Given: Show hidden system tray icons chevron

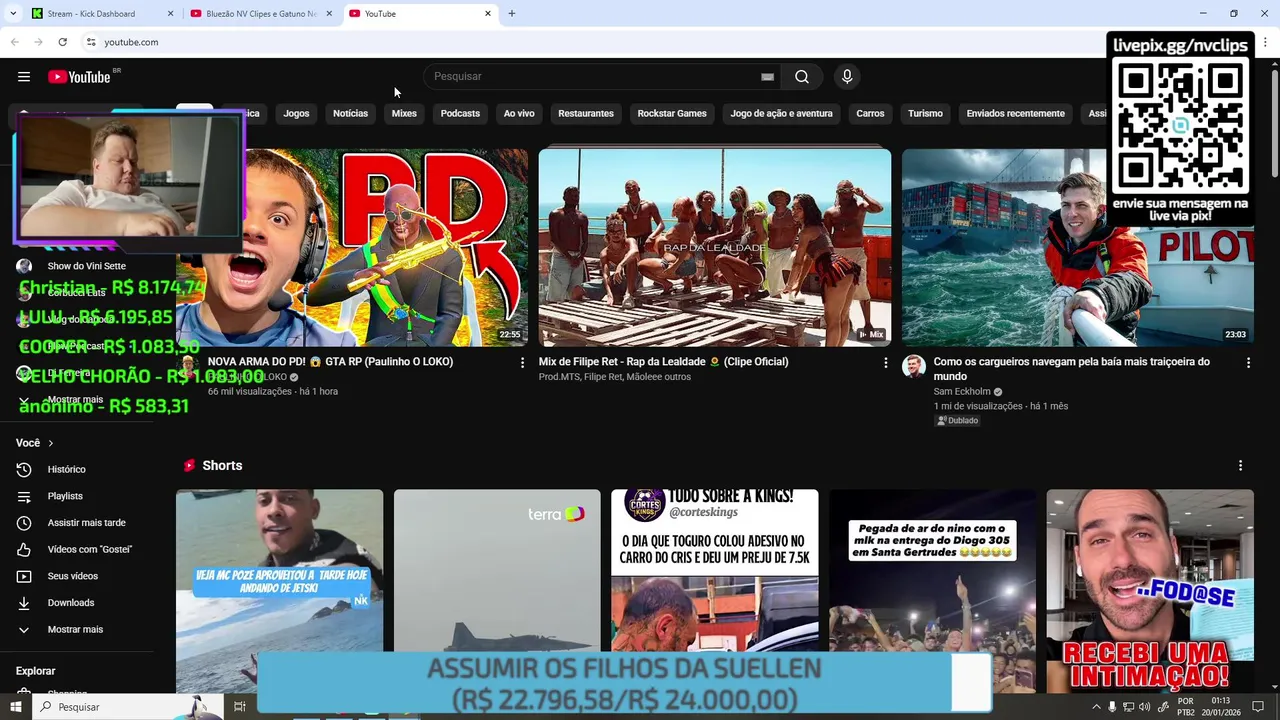Looking at the screenshot, I should click(x=1096, y=707).
